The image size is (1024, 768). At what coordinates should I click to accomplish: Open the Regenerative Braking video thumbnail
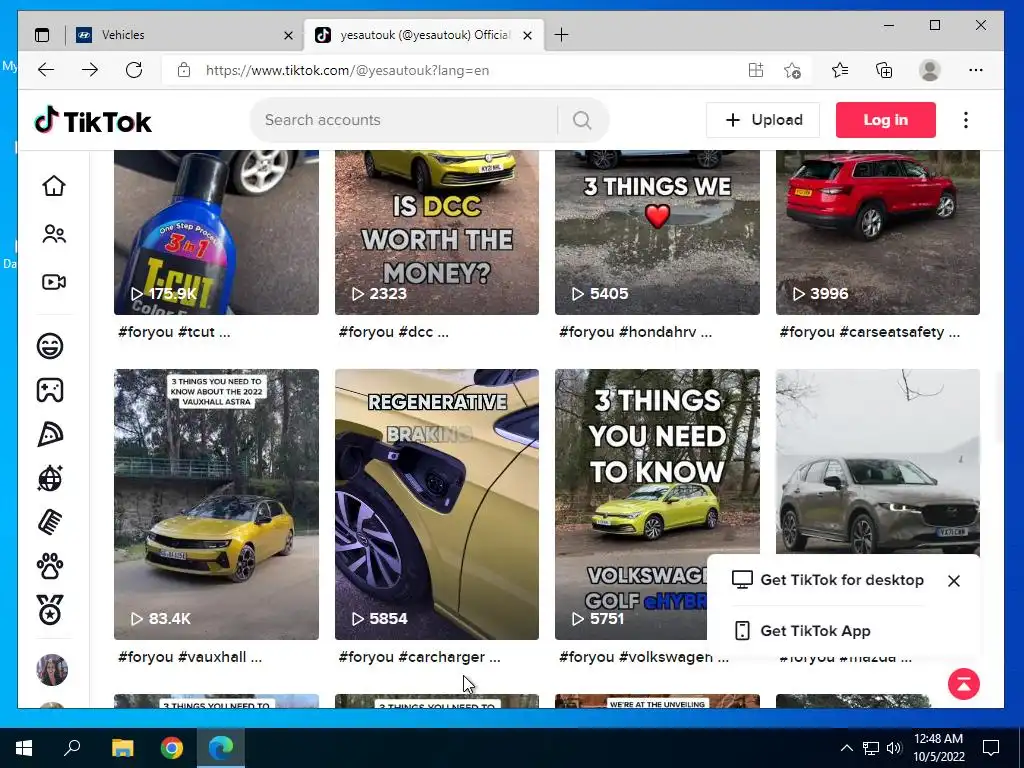(x=437, y=504)
